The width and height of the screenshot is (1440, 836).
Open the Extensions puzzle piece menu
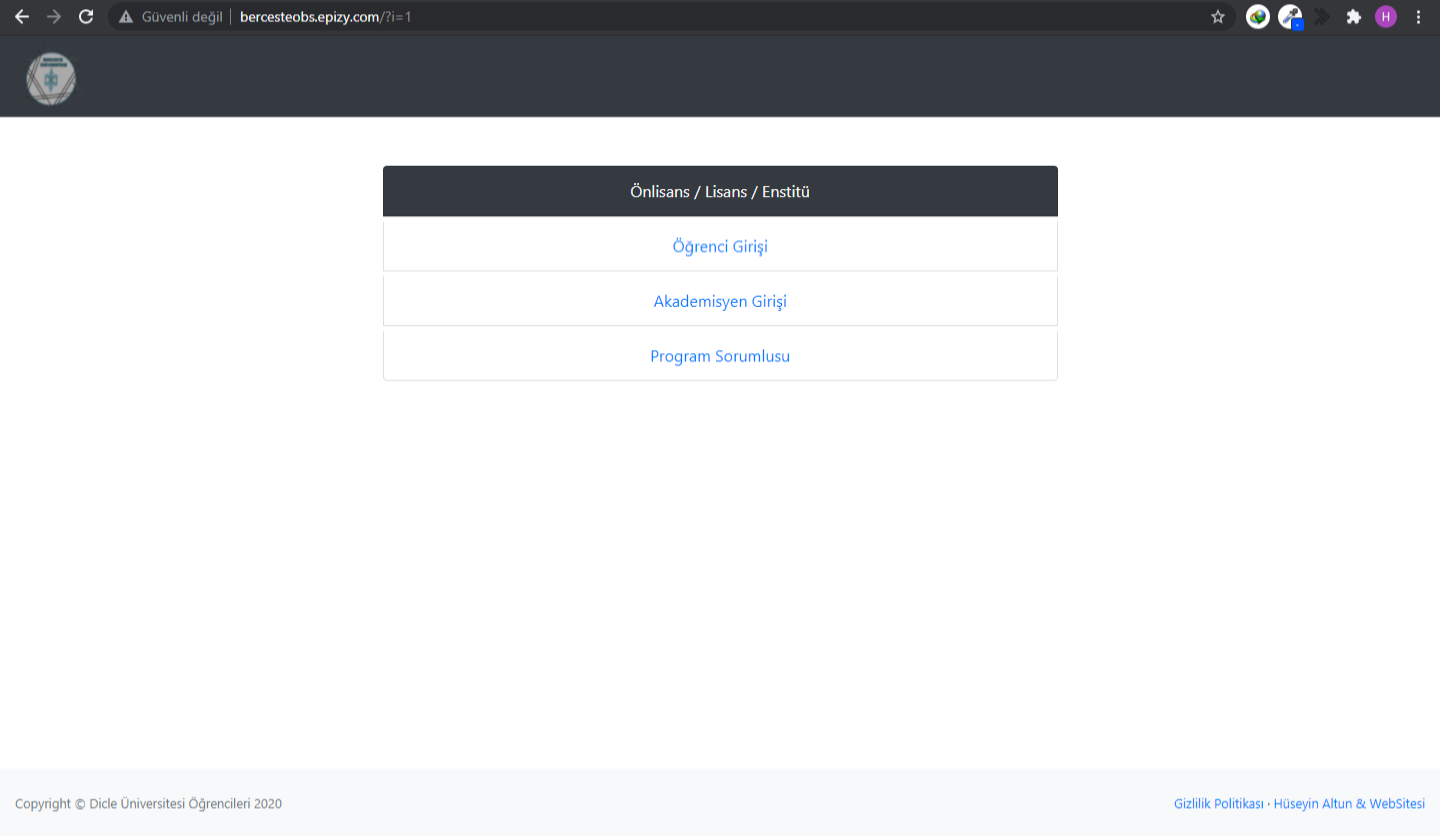[1354, 17]
